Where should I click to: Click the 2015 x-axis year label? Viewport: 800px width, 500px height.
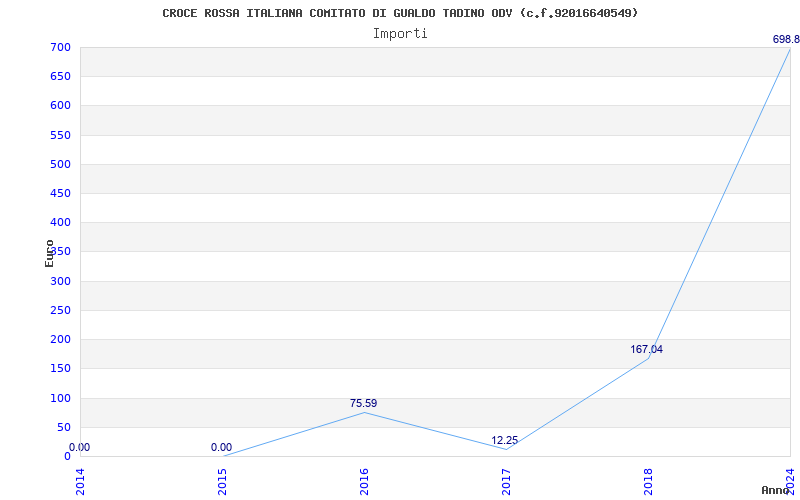click(x=222, y=482)
